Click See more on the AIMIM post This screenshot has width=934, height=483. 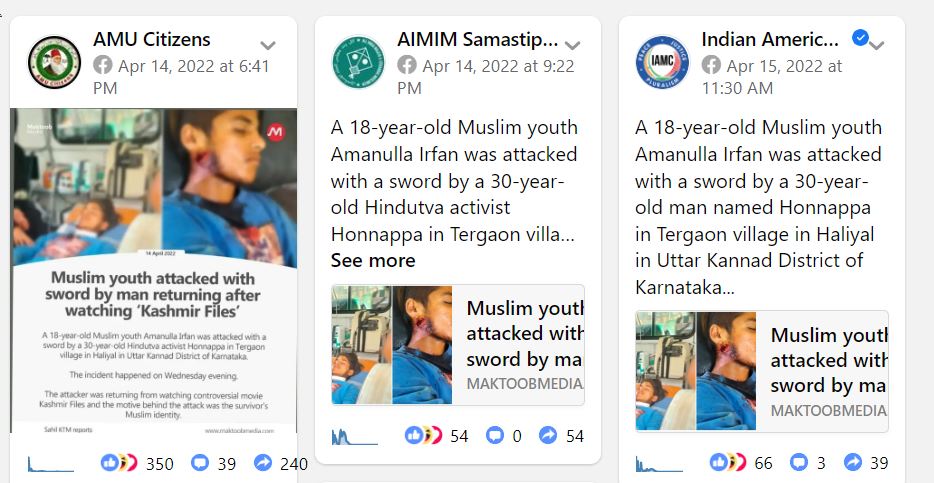pyautogui.click(x=373, y=260)
